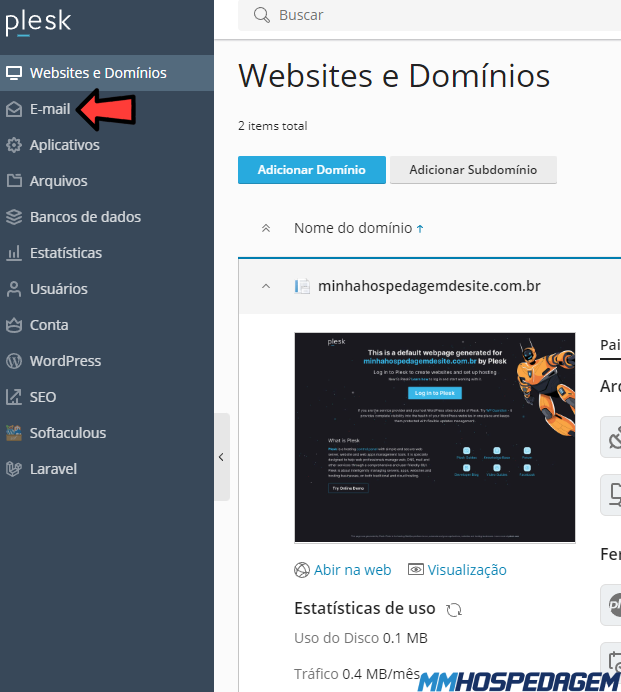Image resolution: width=621 pixels, height=692 pixels.
Task: Click the Laravel logo icon
Action: pos(14,469)
